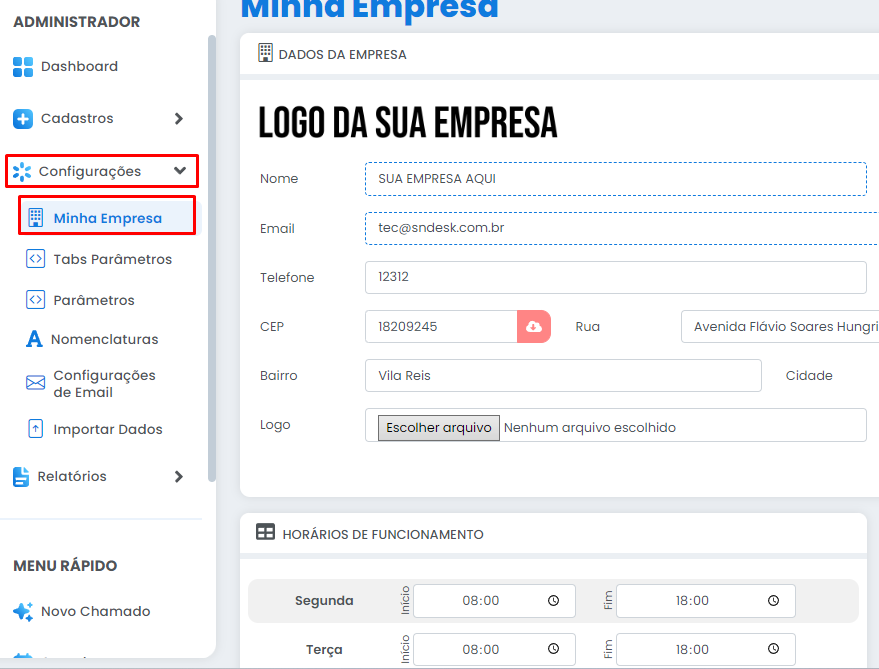Screen dimensions: 879x669
Task: Click the Dashboard grid icon
Action: [x=23, y=67]
